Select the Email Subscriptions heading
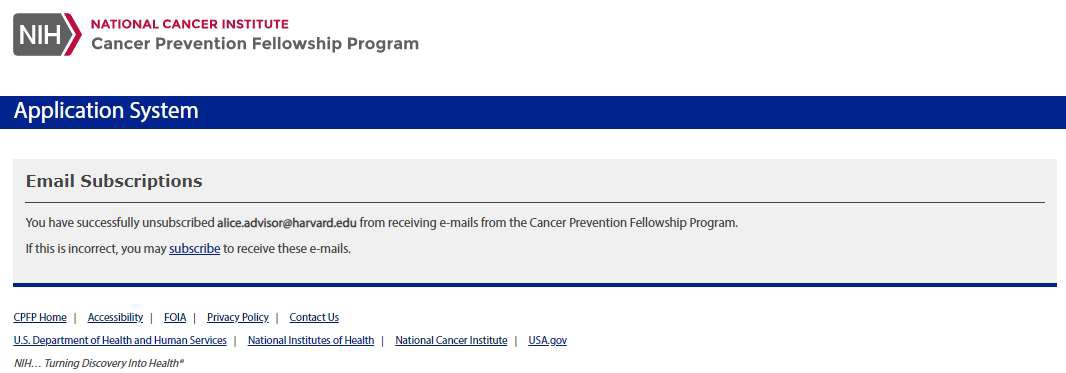Image resolution: width=1066 pixels, height=373 pixels. pos(114,181)
